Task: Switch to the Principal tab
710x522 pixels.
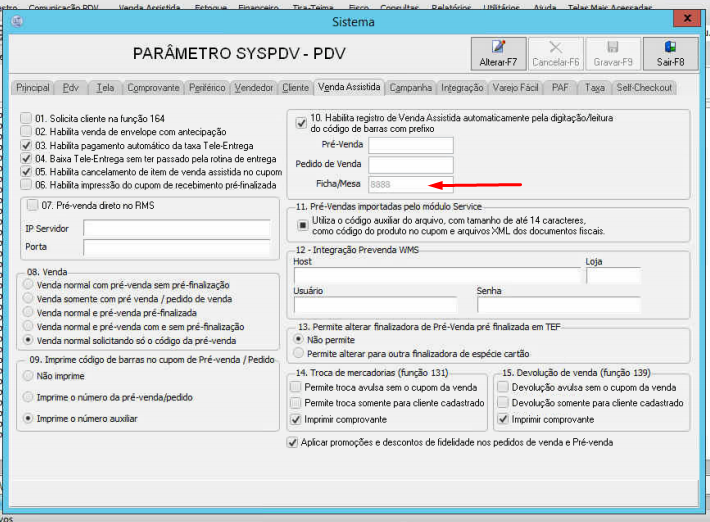Action: [33, 88]
